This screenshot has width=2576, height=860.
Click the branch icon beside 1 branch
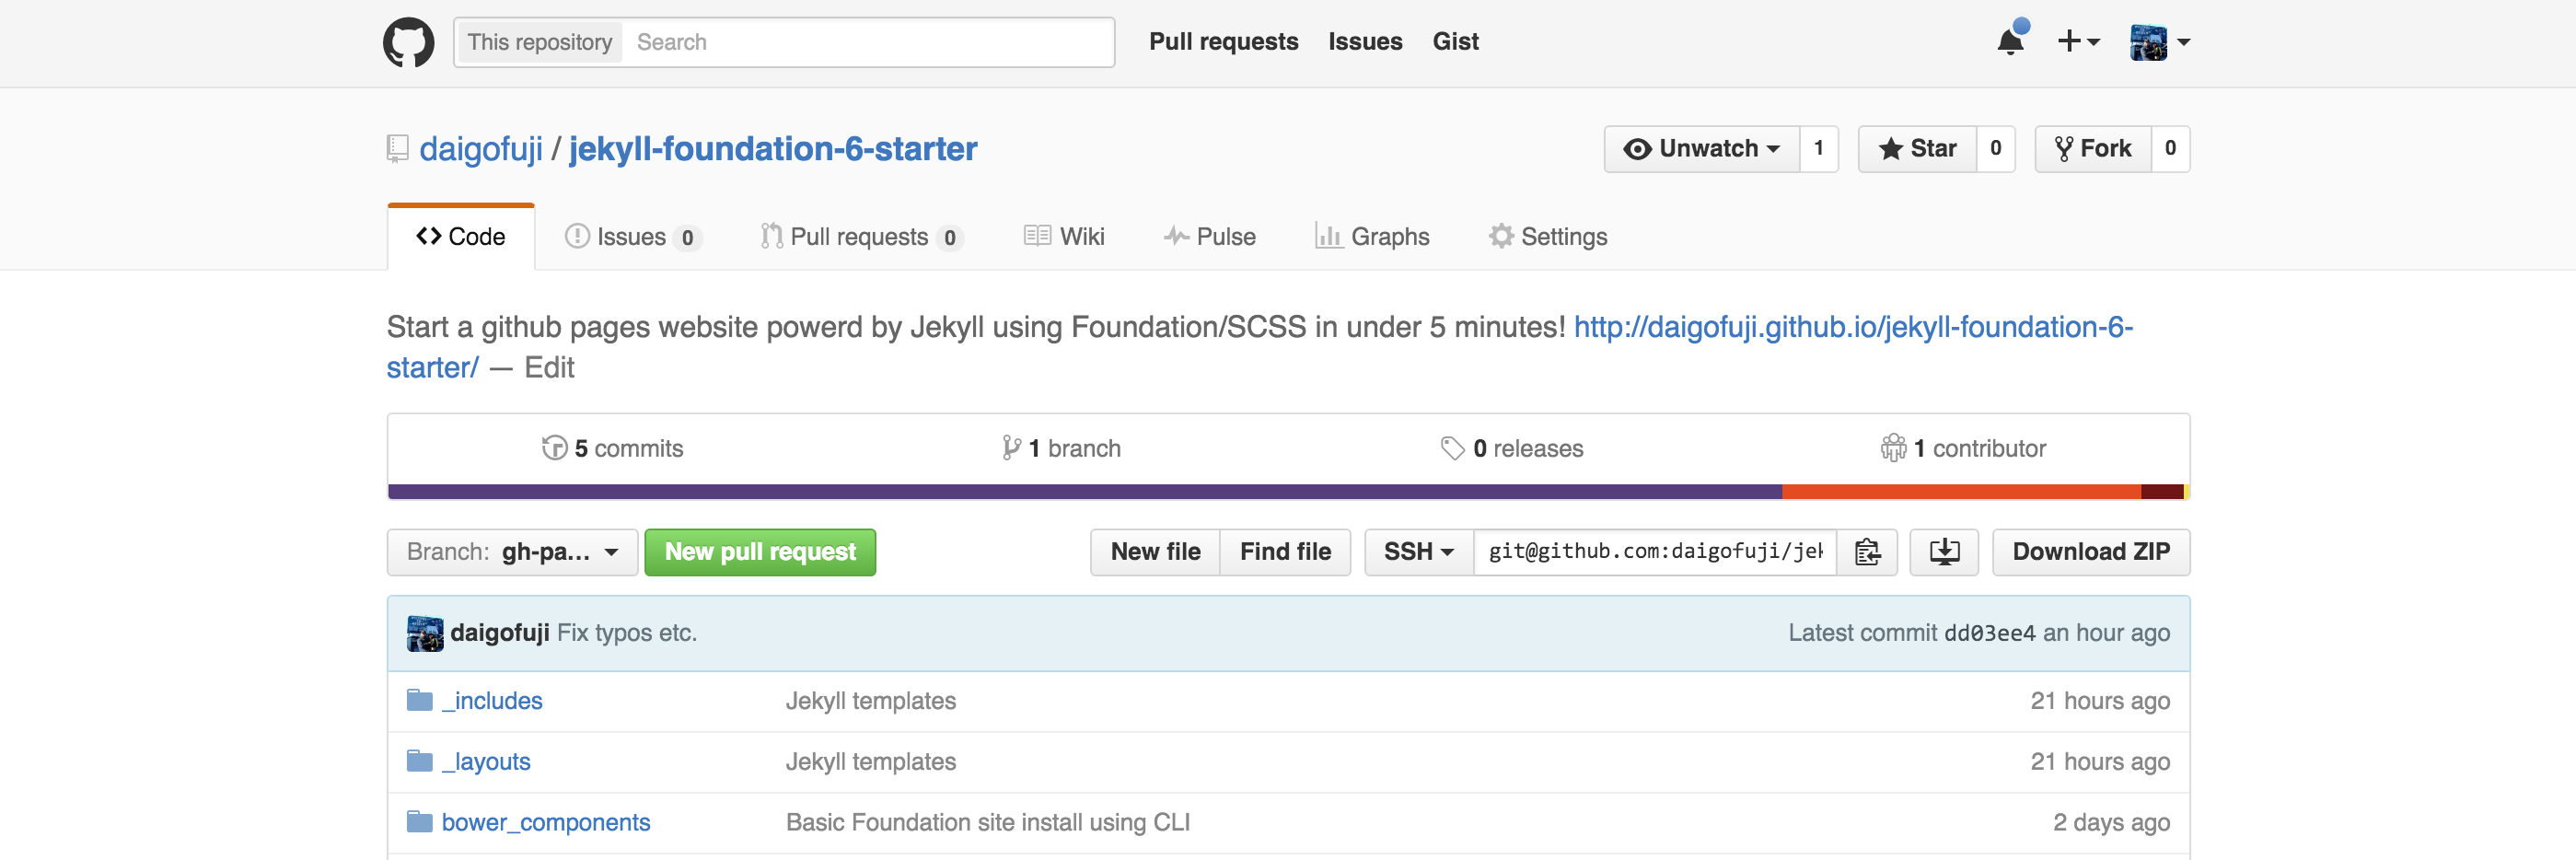(1011, 448)
